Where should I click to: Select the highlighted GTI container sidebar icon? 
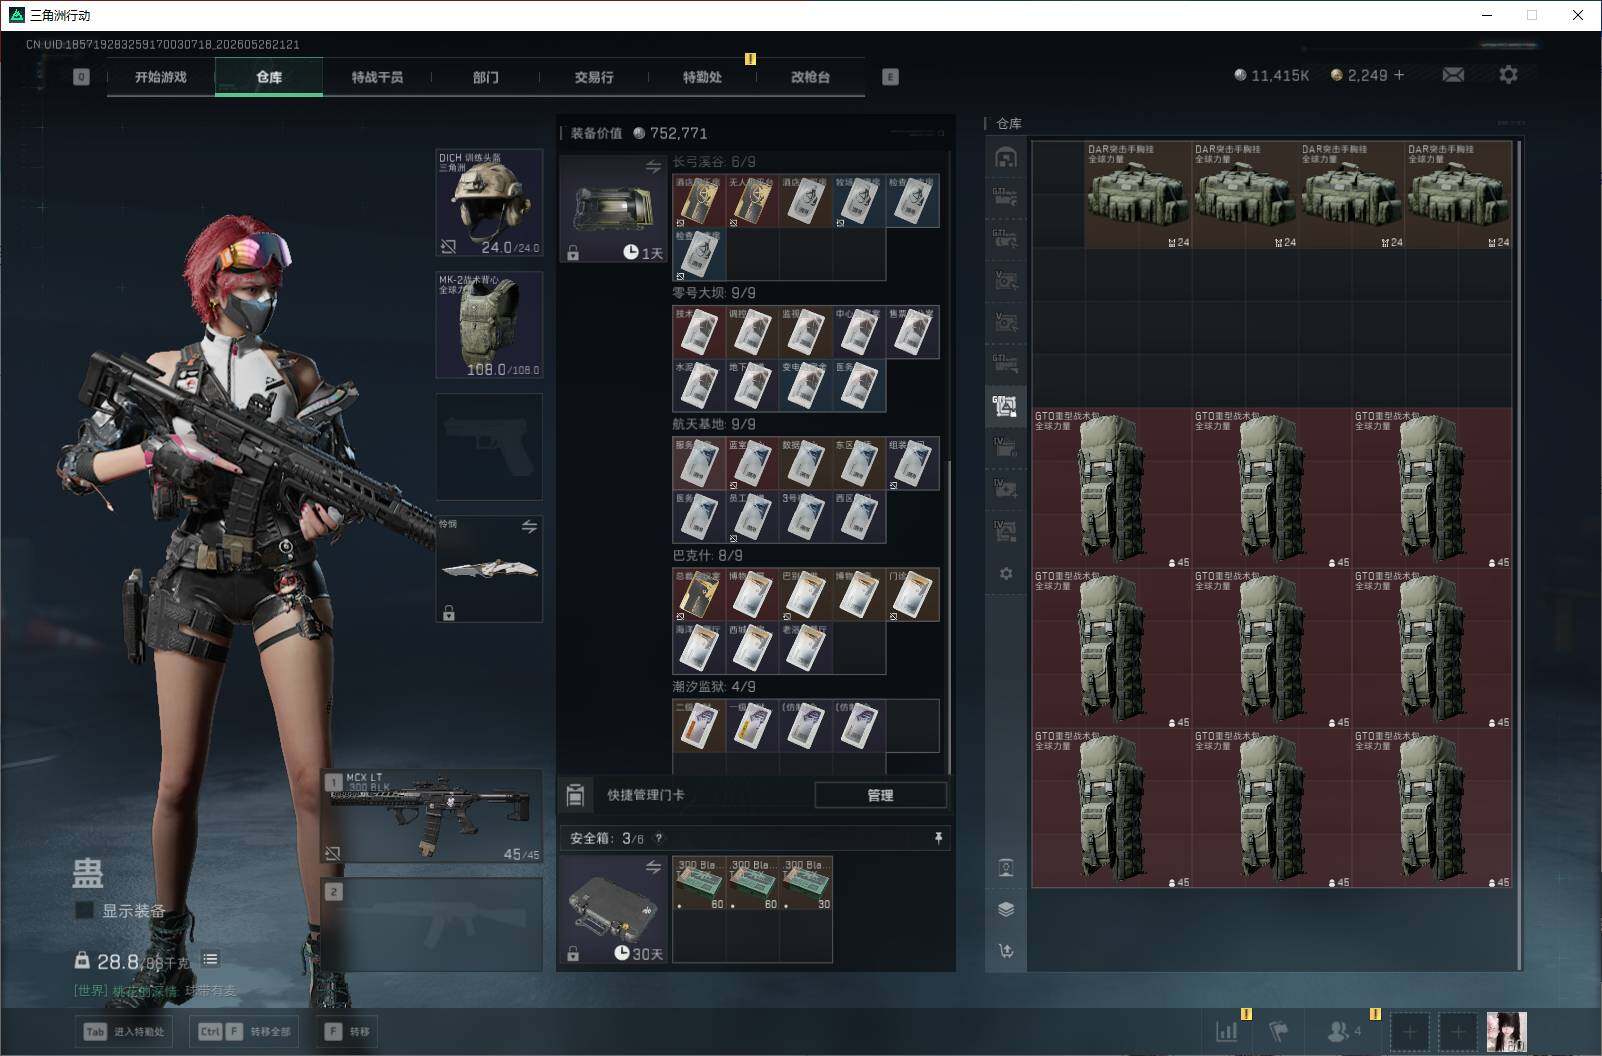click(x=1005, y=406)
